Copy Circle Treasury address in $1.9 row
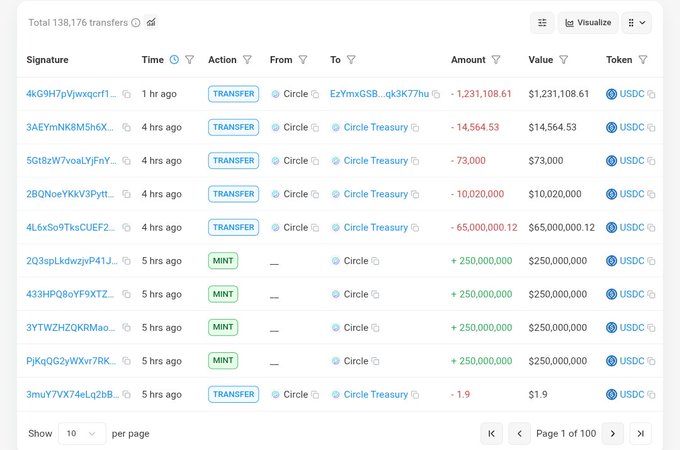 point(415,395)
